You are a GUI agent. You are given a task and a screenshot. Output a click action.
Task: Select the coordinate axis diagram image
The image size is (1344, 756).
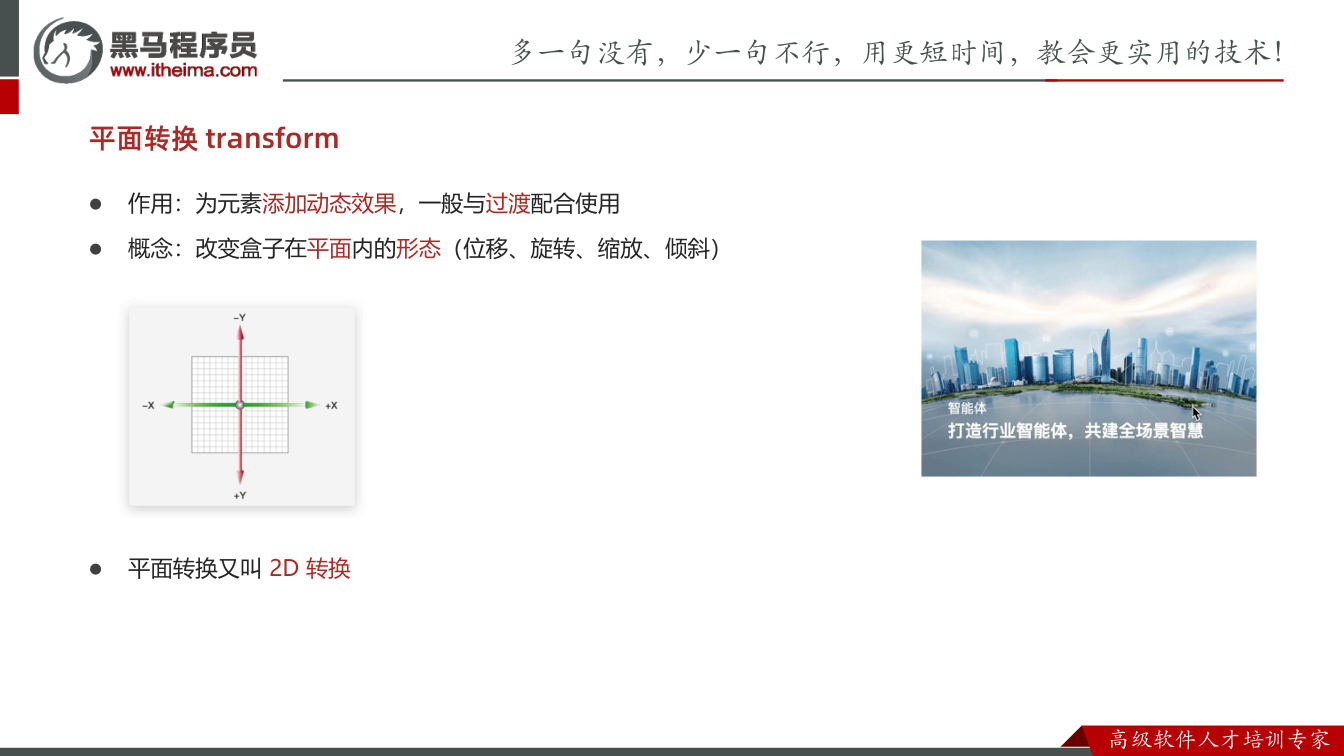(242, 406)
